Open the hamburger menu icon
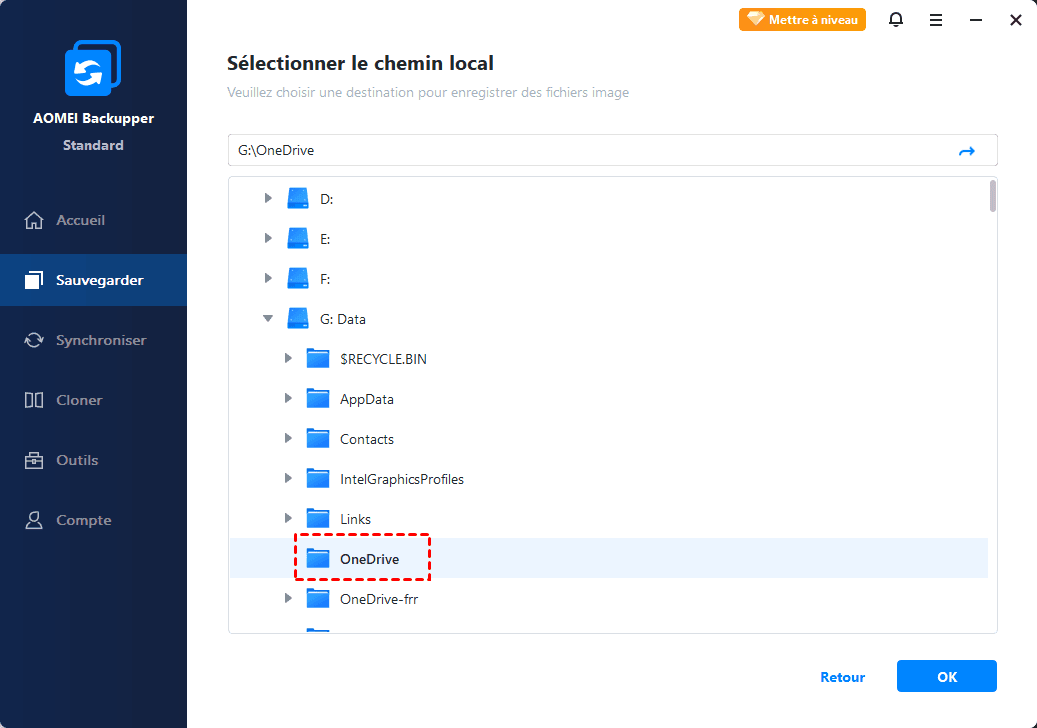1037x728 pixels. 936,20
